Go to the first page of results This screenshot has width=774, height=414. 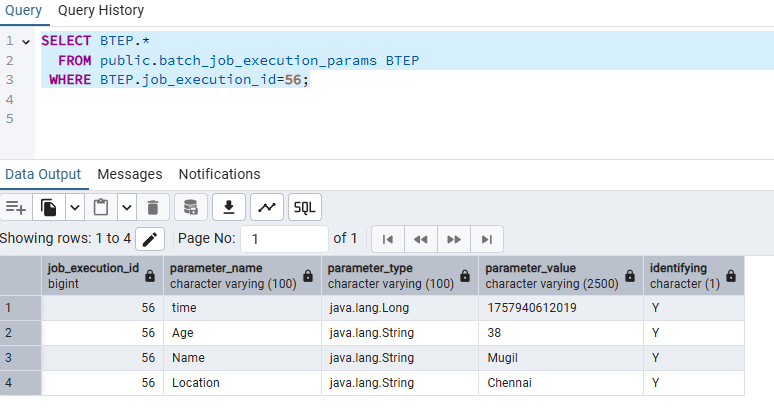pos(388,239)
